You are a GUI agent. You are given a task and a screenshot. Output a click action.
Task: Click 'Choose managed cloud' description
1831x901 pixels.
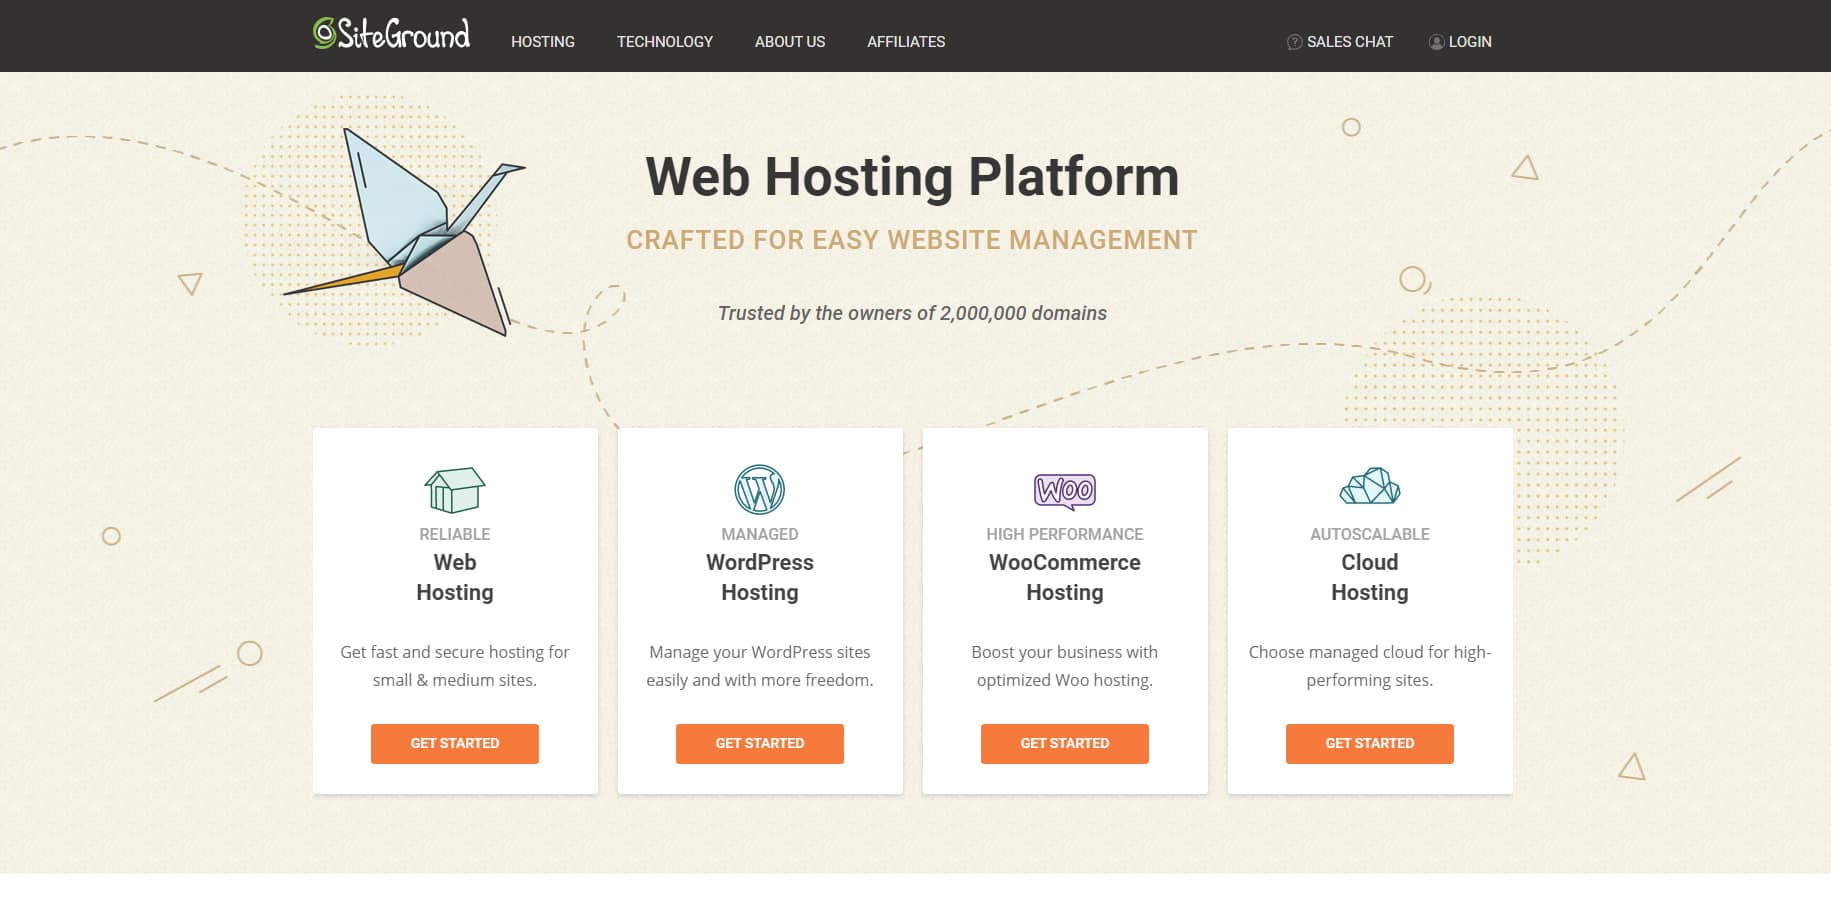click(x=1370, y=666)
